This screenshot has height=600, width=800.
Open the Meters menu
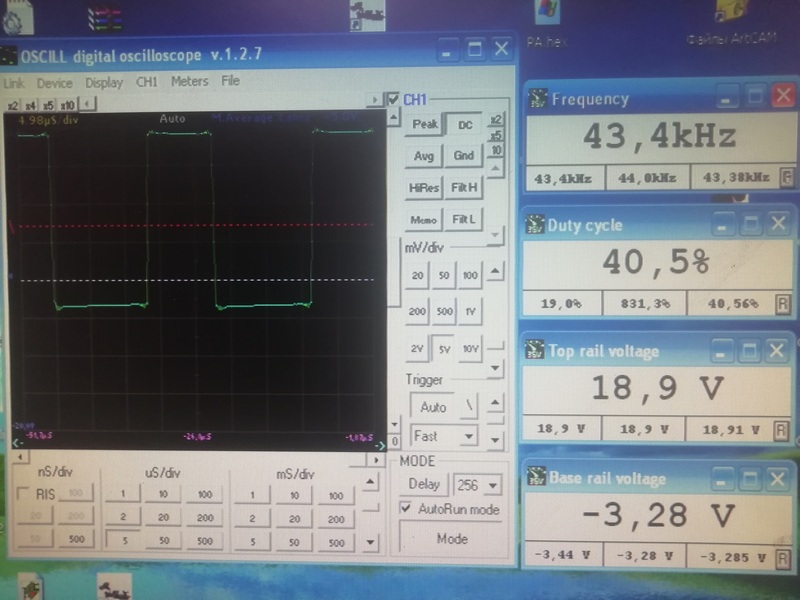189,82
